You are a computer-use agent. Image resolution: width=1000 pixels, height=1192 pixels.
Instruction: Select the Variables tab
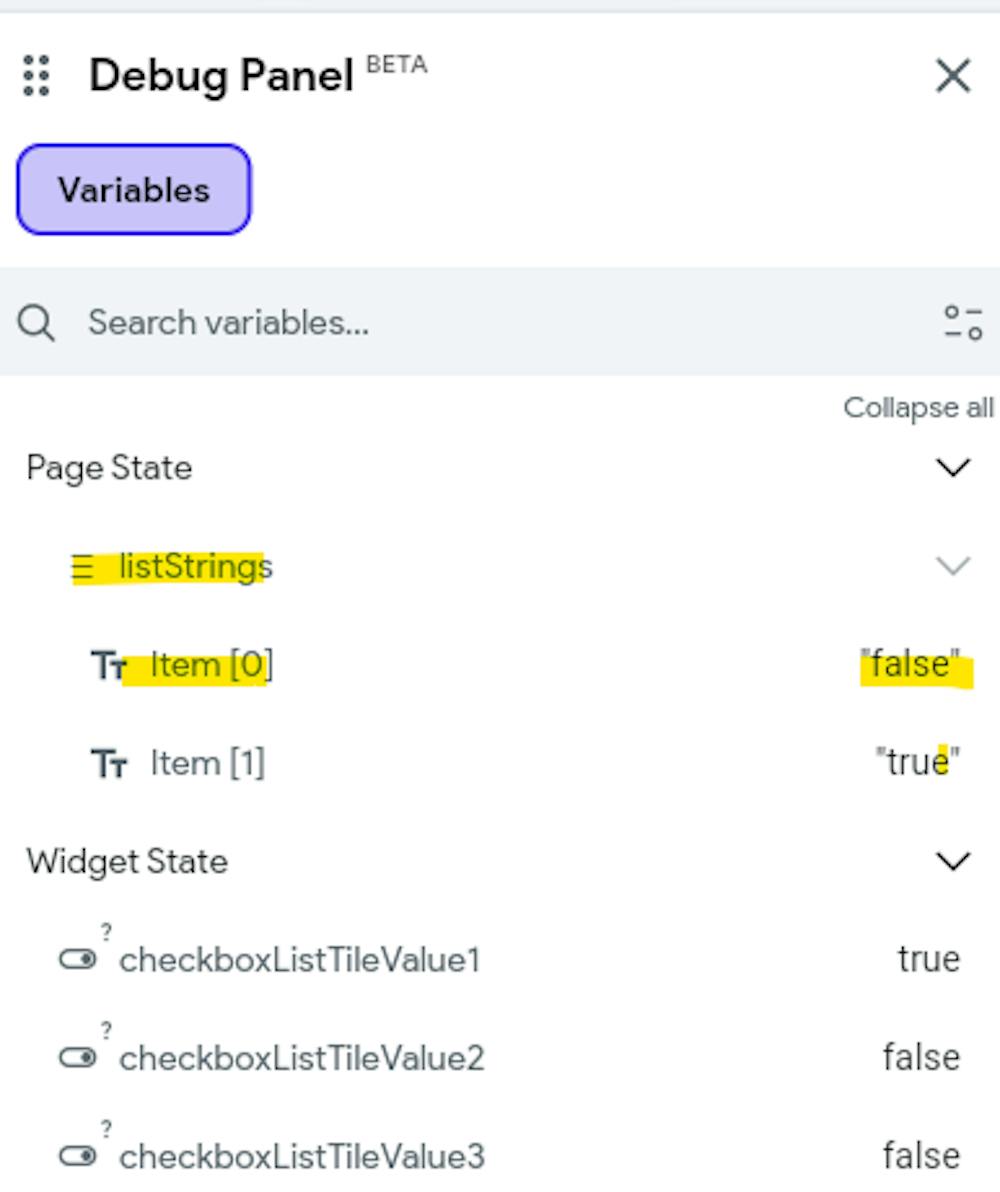(x=134, y=190)
